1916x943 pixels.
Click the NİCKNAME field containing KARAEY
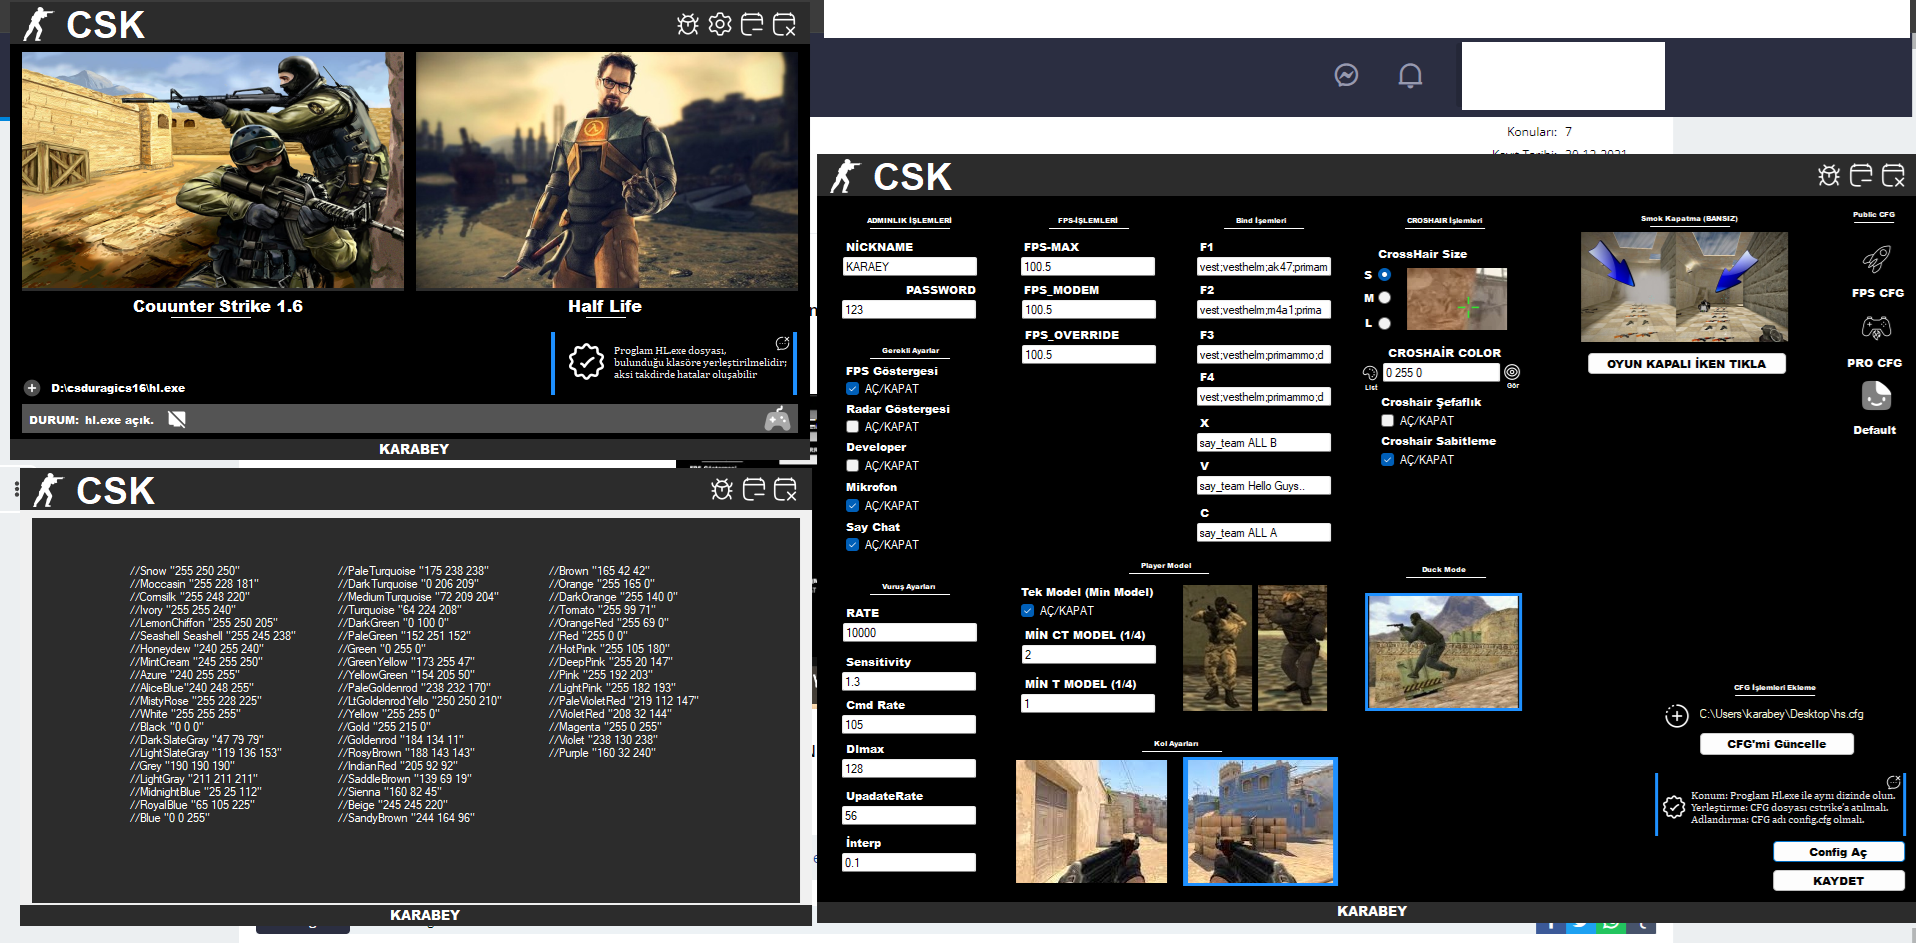[x=910, y=267]
